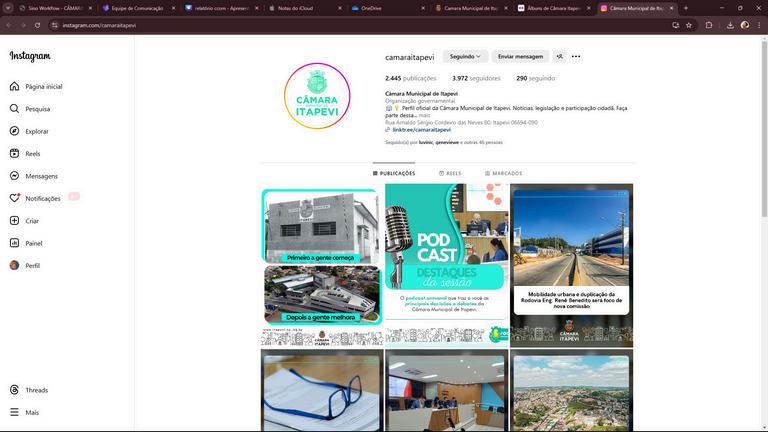The image size is (768, 432).
Task: Open Perfil from the sidebar
Action: pos(25,265)
